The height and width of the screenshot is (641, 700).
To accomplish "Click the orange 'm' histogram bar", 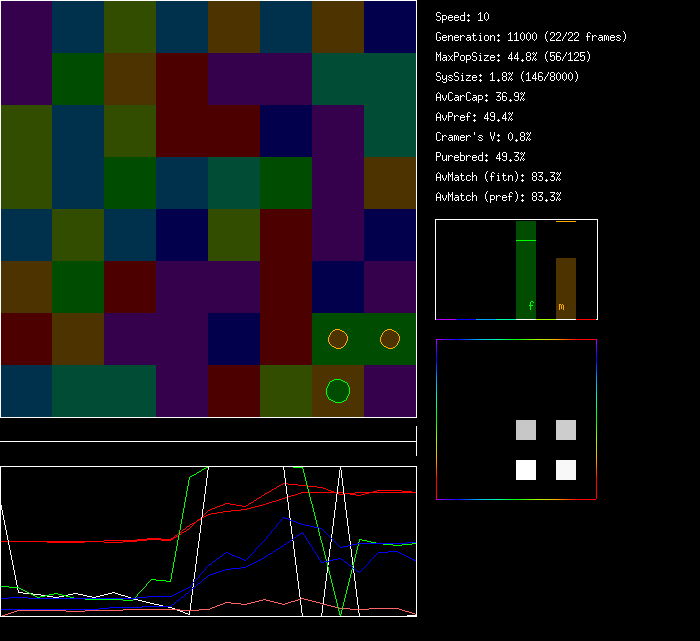I will tap(566, 288).
